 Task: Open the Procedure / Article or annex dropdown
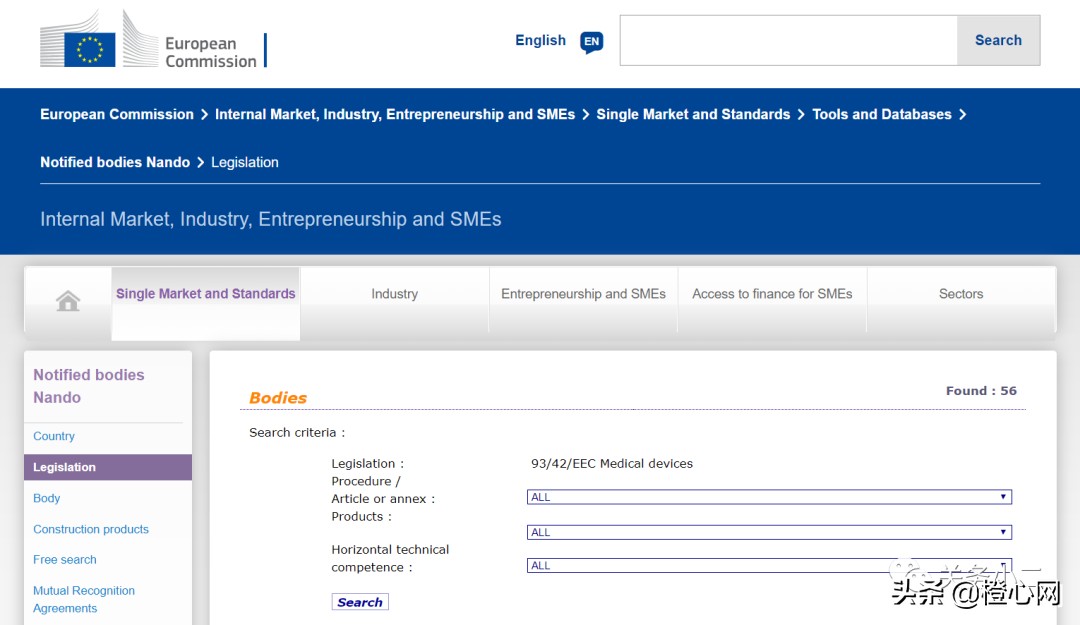pos(768,497)
